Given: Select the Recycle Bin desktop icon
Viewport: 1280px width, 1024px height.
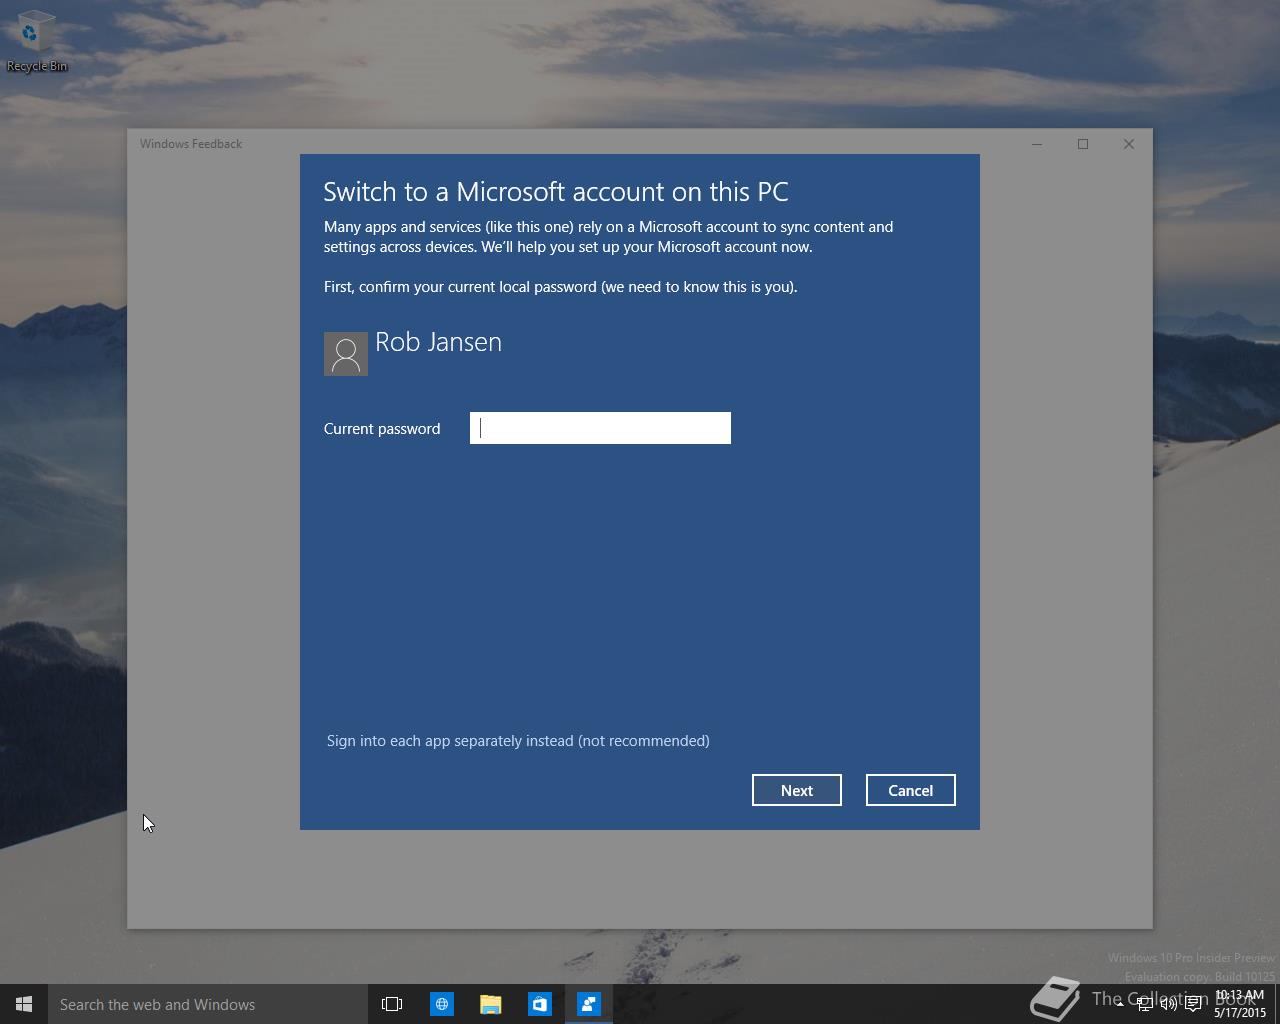Looking at the screenshot, I should tap(37, 41).
